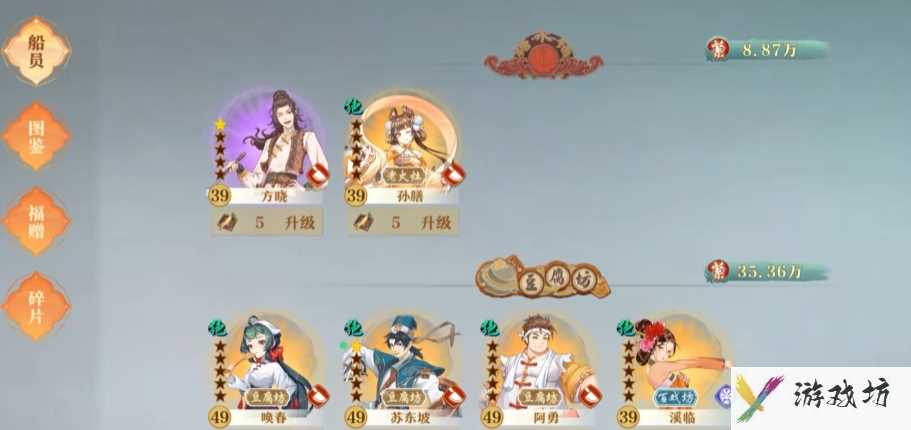Tap the red badge icon on 孙膑

453,175
